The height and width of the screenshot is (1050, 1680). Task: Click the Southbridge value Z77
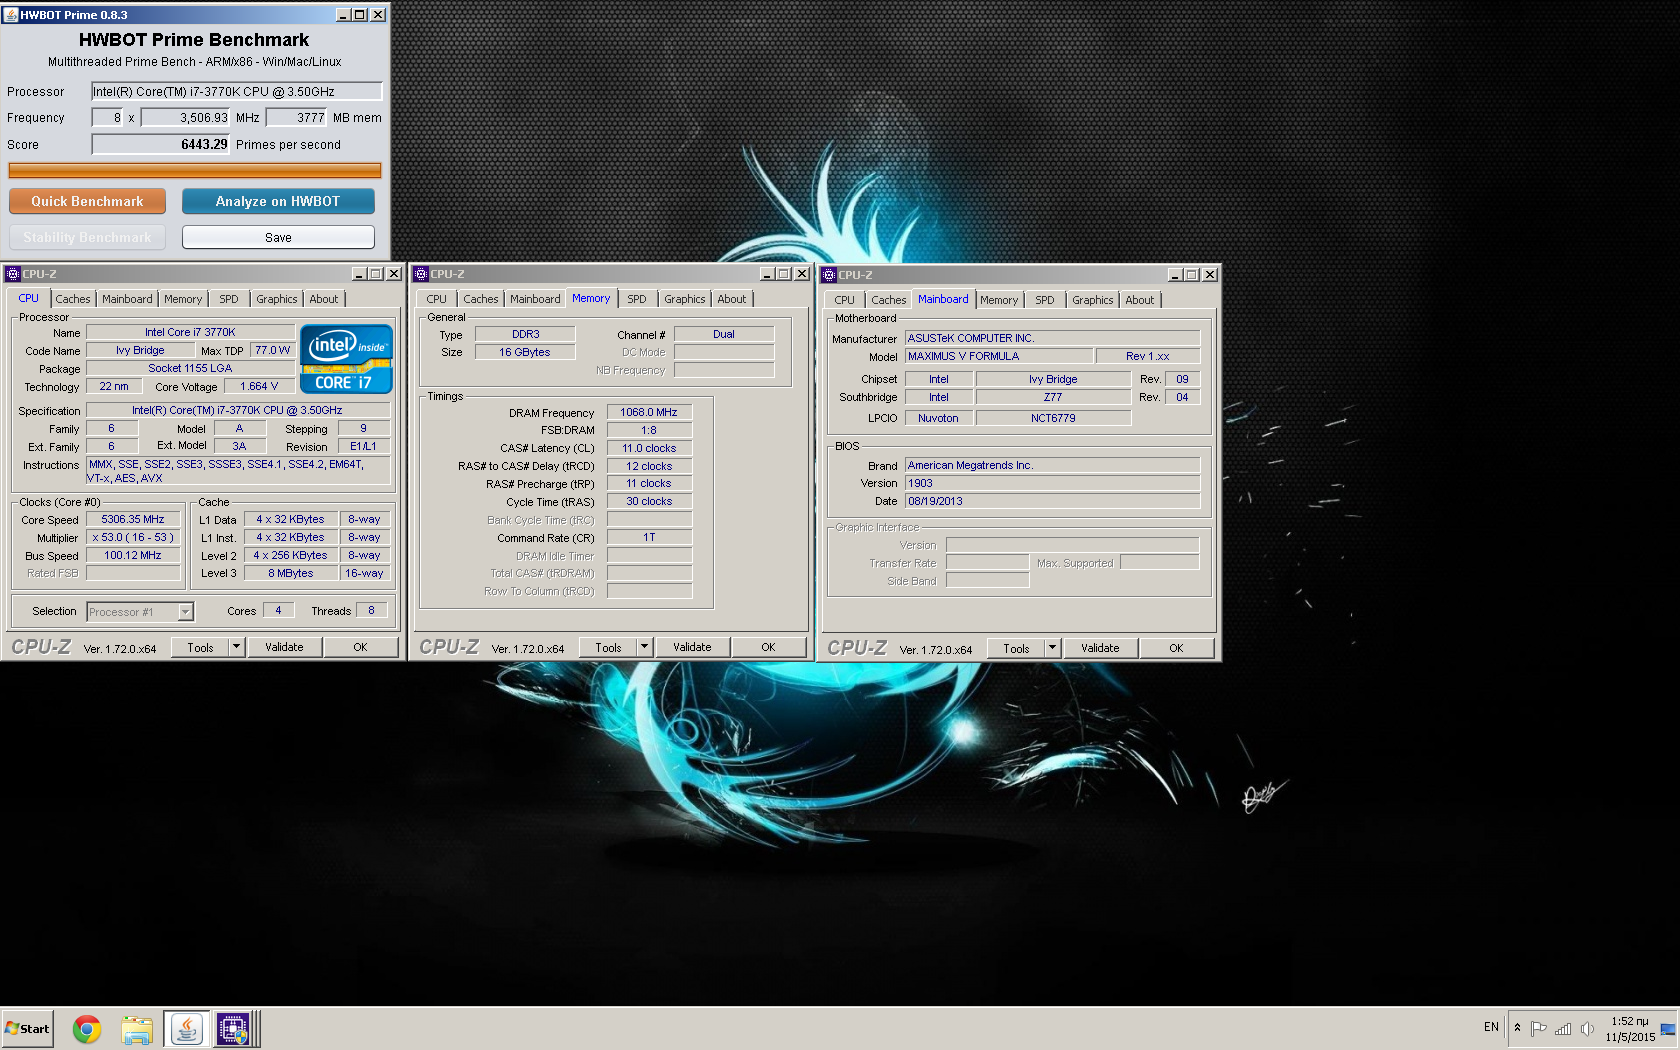[x=1053, y=397]
